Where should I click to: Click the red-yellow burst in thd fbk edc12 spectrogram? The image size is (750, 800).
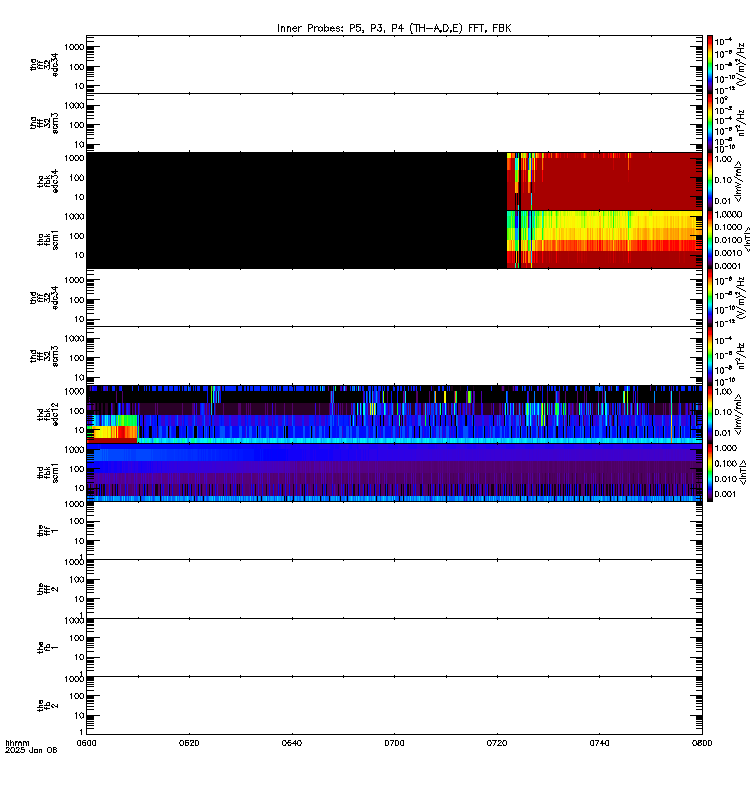click(112, 432)
